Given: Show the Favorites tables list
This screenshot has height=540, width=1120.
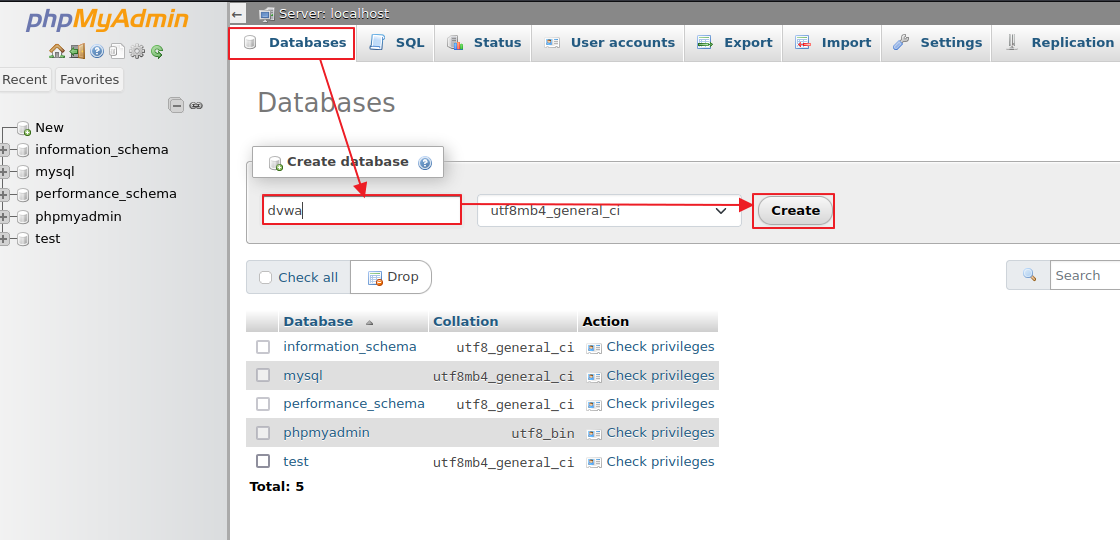Looking at the screenshot, I should [89, 79].
